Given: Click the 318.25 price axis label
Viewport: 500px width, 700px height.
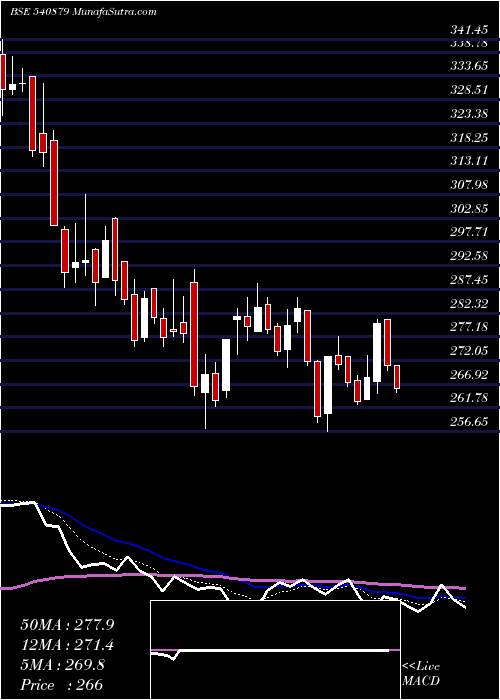Looking at the screenshot, I should [468, 138].
